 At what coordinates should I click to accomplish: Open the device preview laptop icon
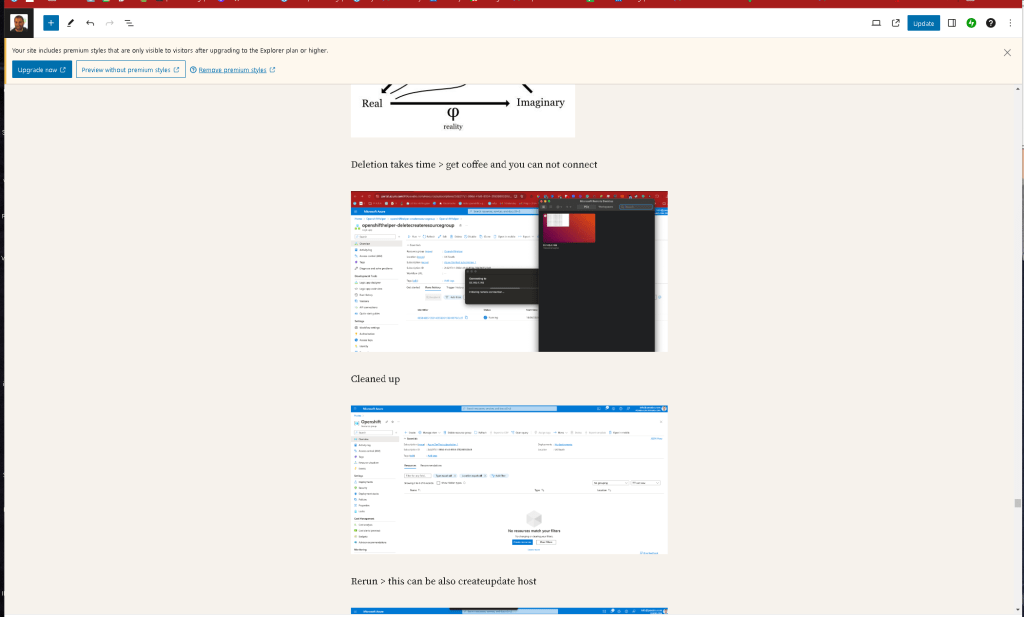(x=876, y=23)
